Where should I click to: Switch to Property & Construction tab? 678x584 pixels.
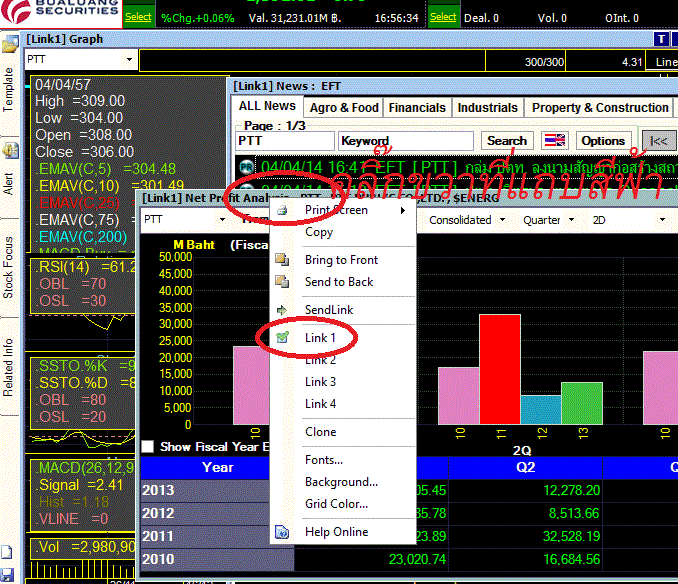click(x=600, y=108)
